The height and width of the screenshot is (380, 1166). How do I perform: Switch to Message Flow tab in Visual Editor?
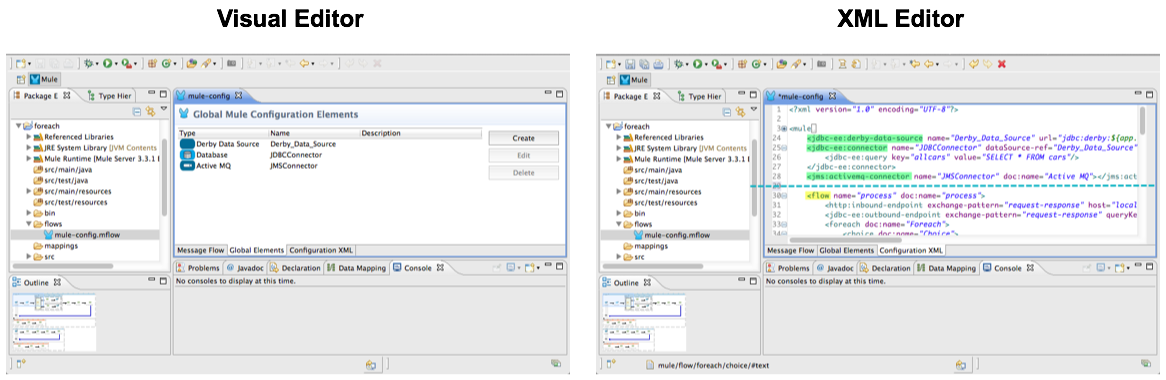click(x=200, y=250)
